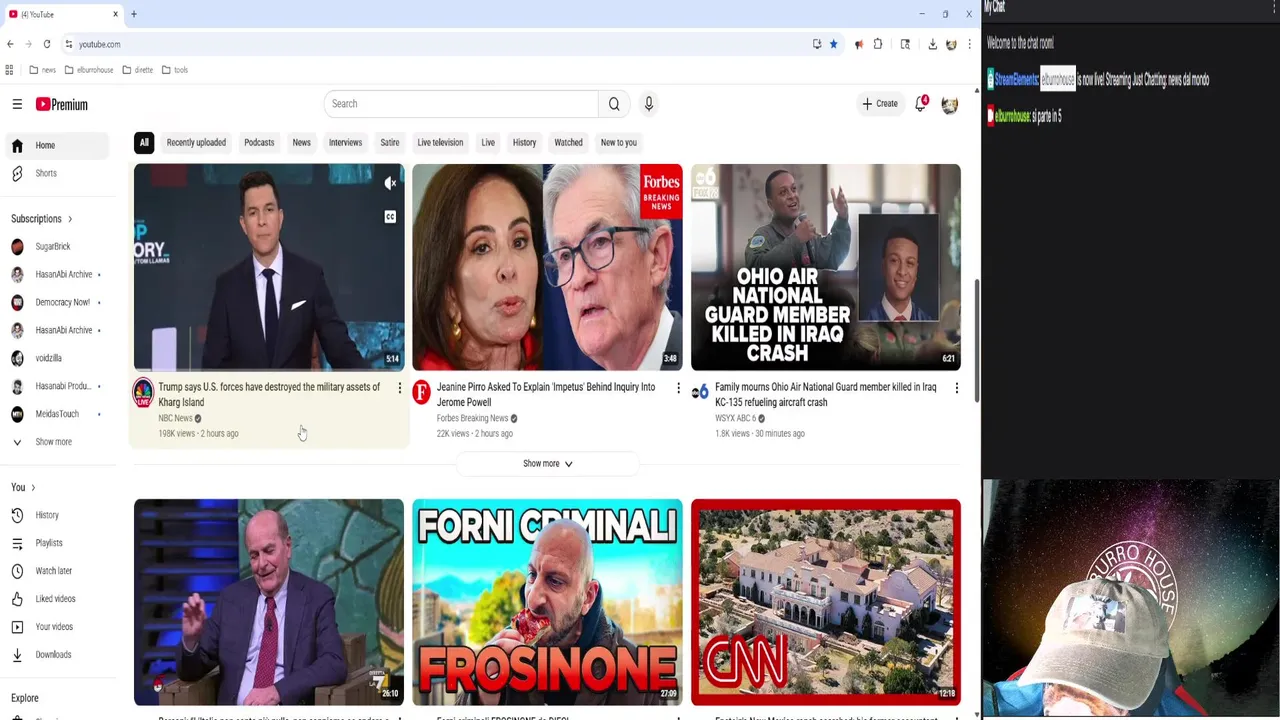Bookmark page with star icon

tap(833, 44)
